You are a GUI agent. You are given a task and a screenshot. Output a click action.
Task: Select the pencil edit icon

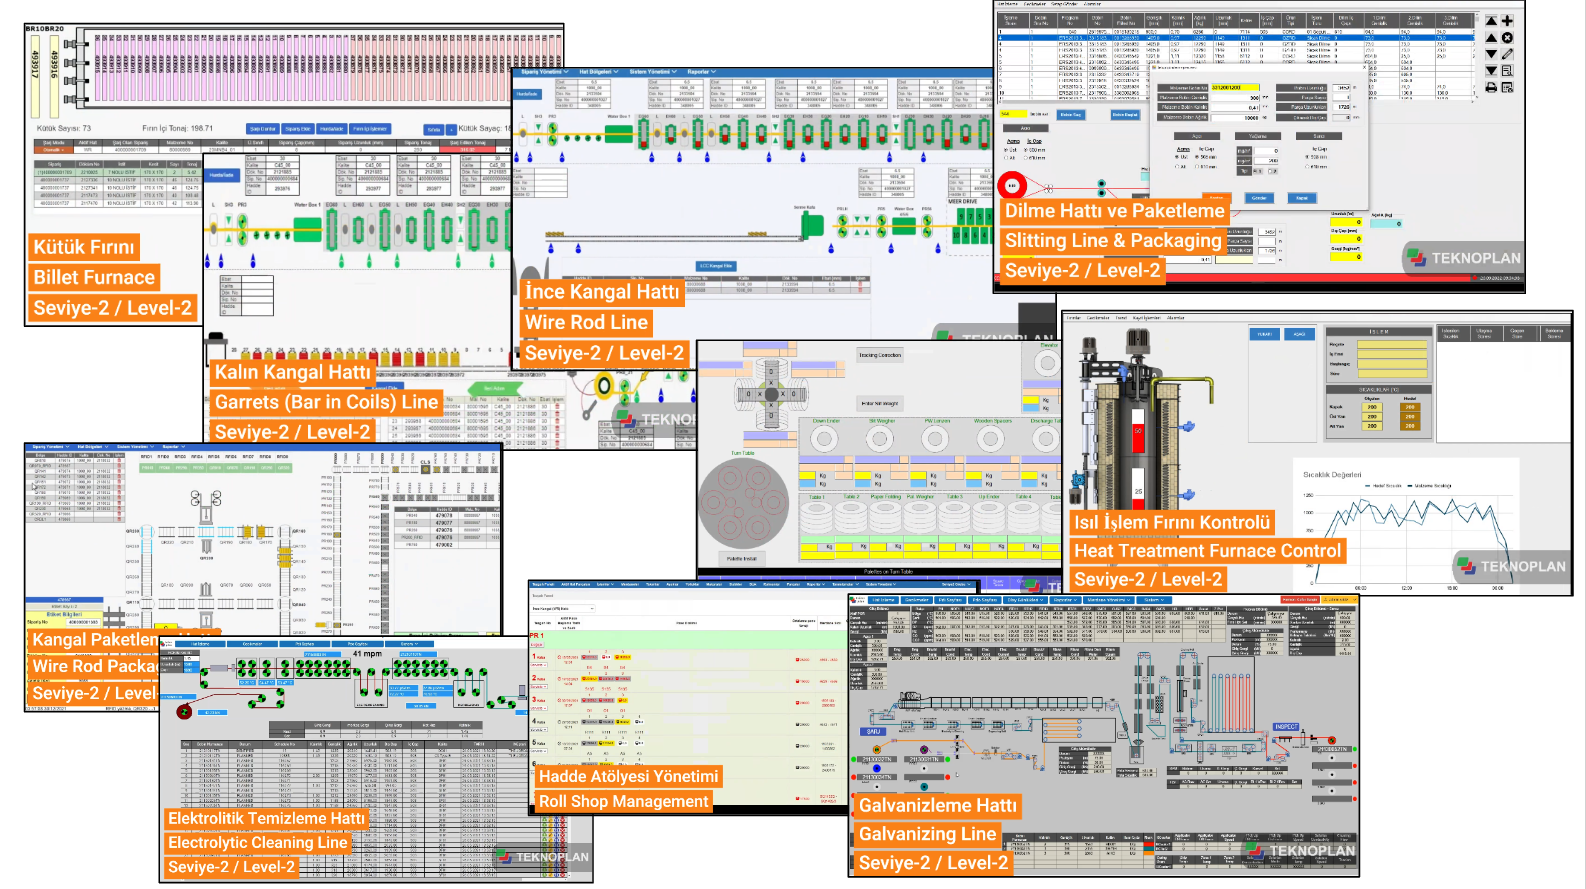point(1507,54)
